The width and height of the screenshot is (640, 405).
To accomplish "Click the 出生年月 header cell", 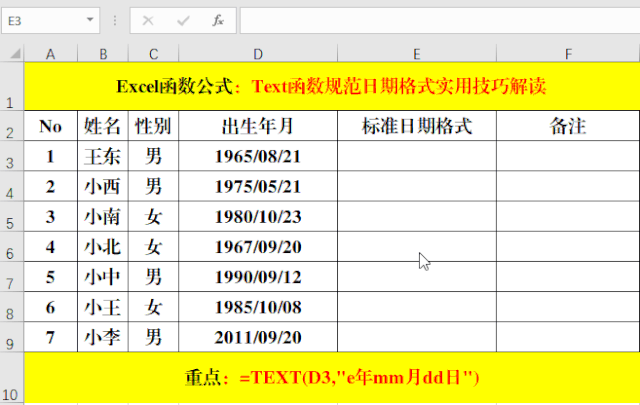I will coord(257,126).
